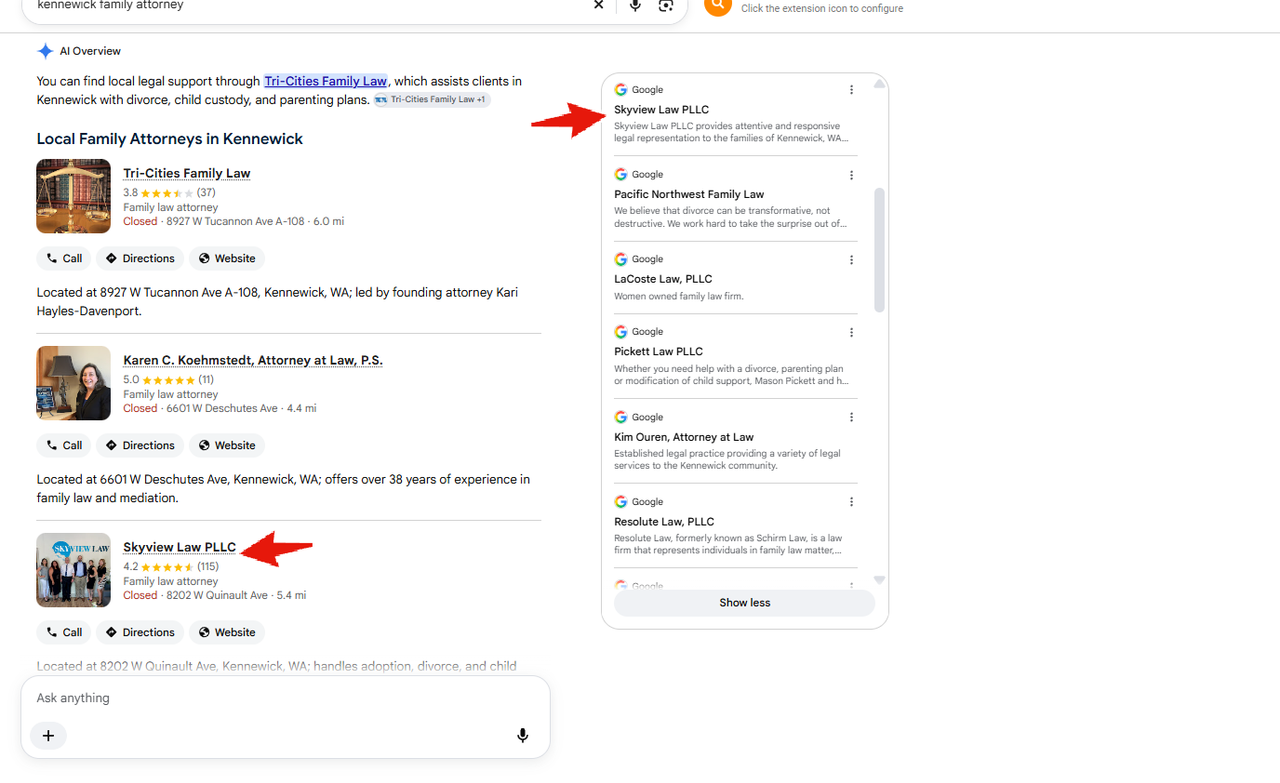Get directions to Karen C. Koehmstedt's office
The height and width of the screenshot is (783, 1280).
[140, 445]
